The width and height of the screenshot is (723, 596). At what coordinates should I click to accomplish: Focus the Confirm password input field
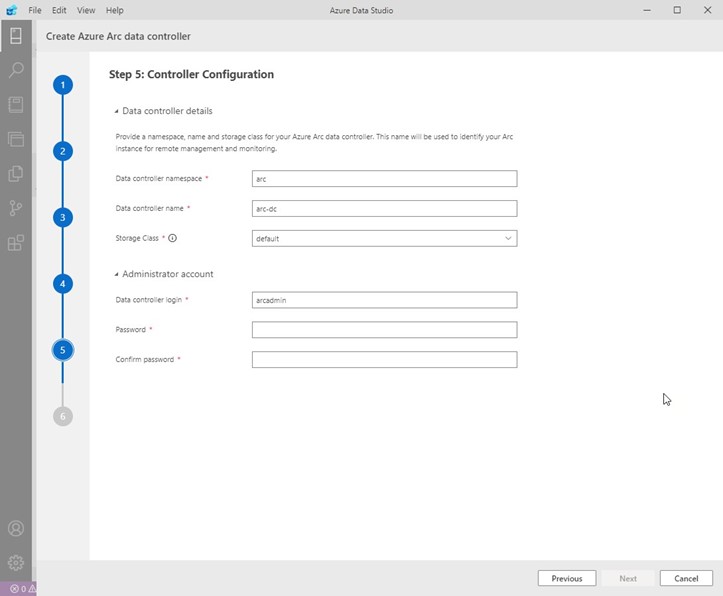tap(385, 360)
